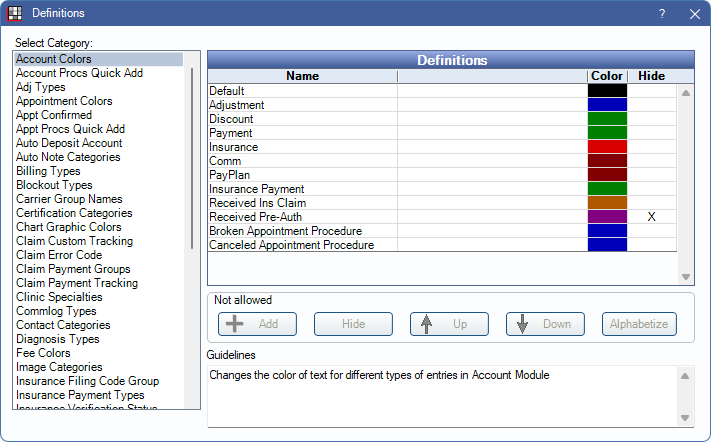Click the Down arrow button

pyautogui.click(x=545, y=324)
